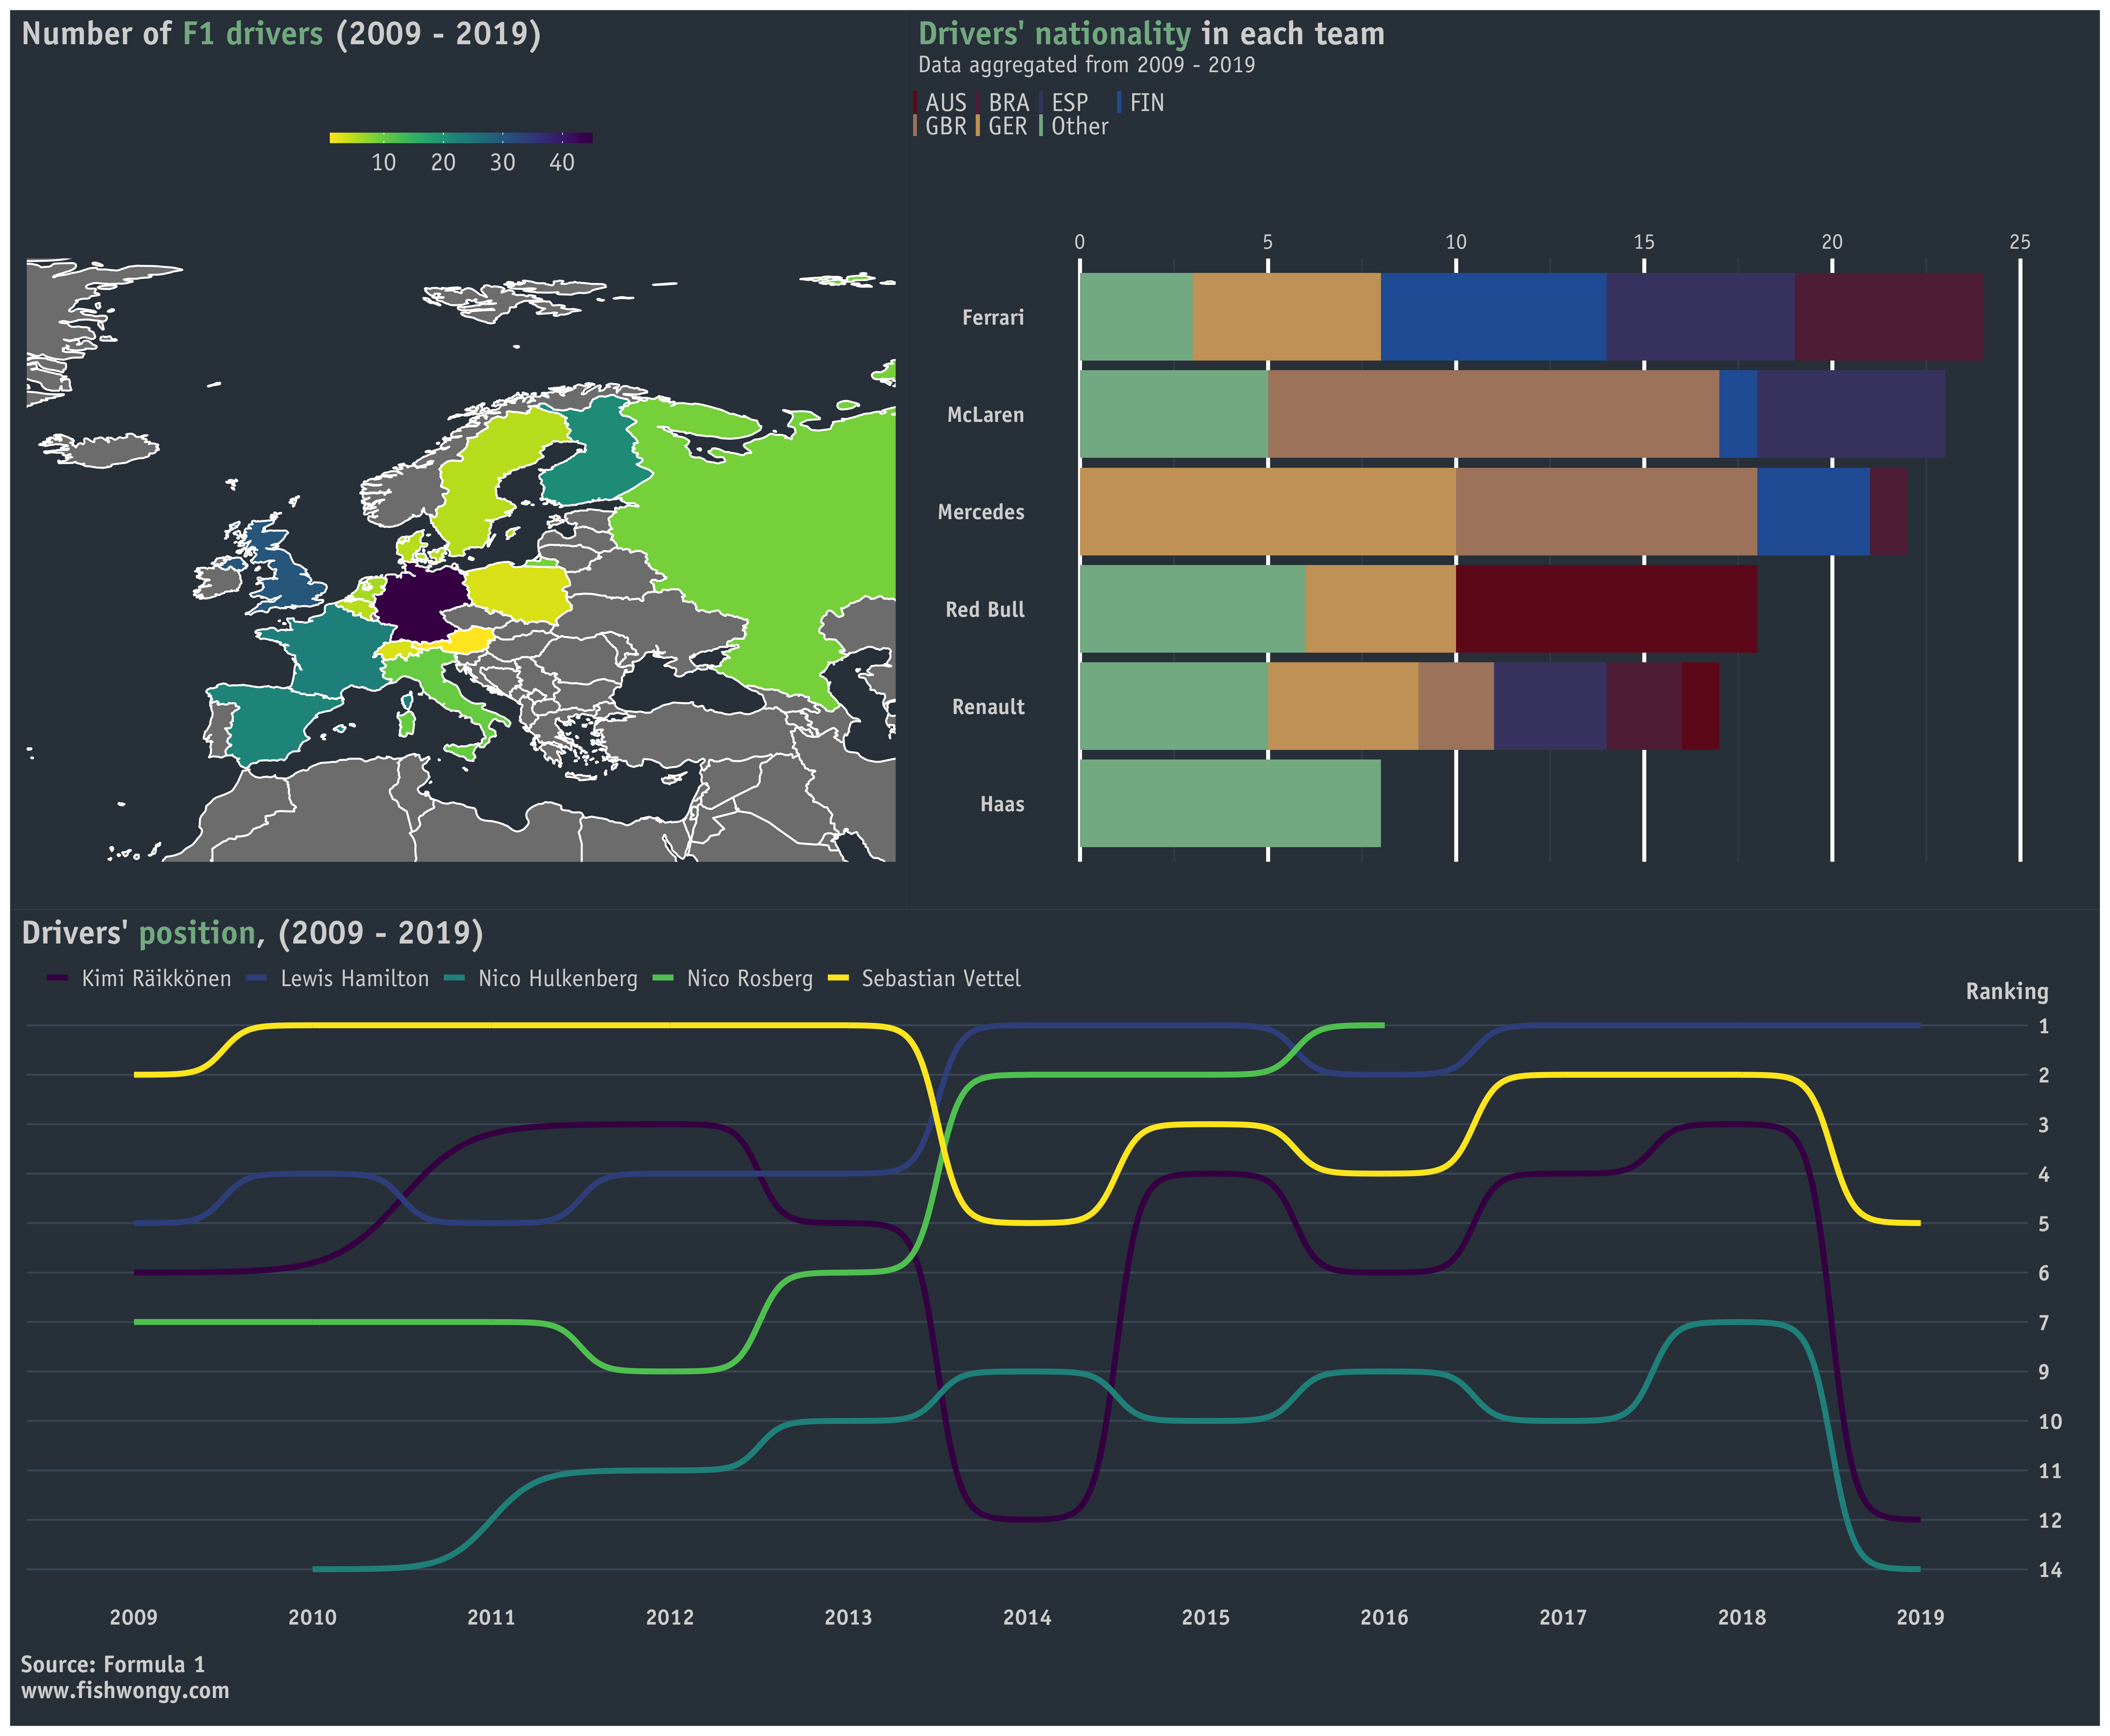This screenshot has height=1736, width=2110.
Task: Open the www.fishwongy.com link
Action: [x=125, y=1690]
